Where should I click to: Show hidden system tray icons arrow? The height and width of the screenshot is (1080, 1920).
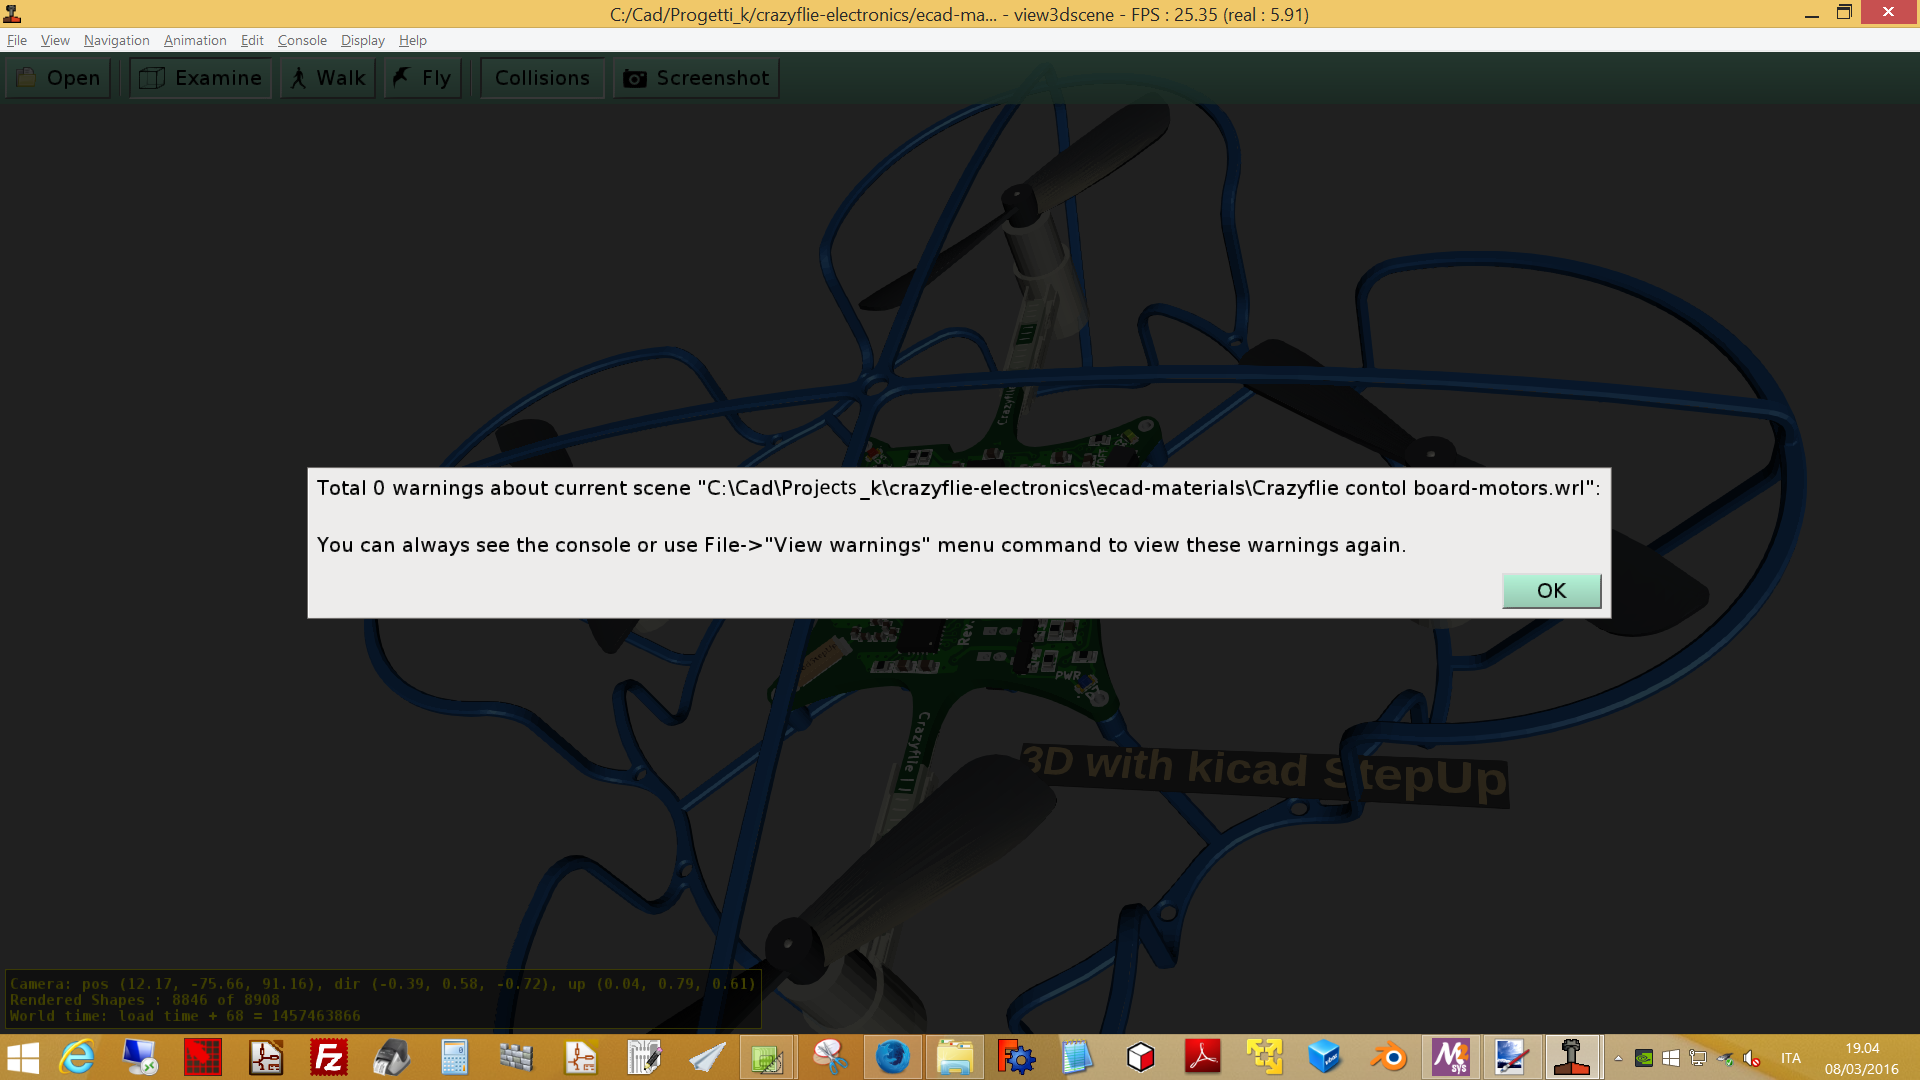pyautogui.click(x=1617, y=1058)
